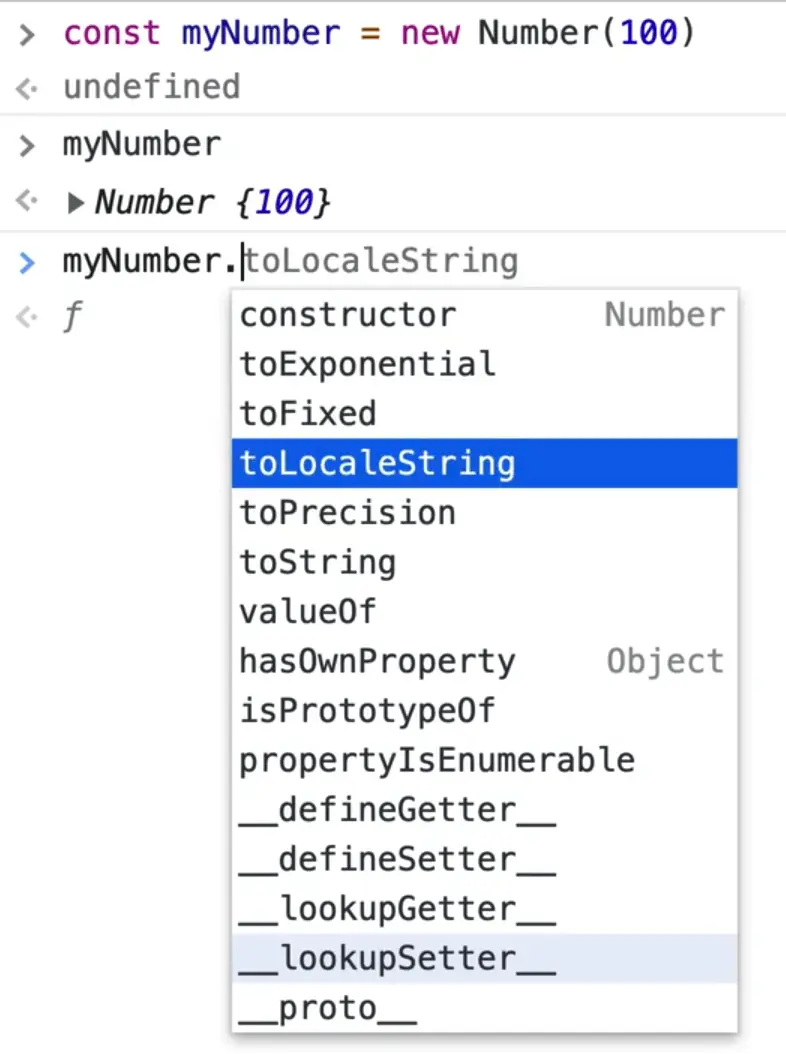Click __lookupSetter__ suggestion

(397, 959)
